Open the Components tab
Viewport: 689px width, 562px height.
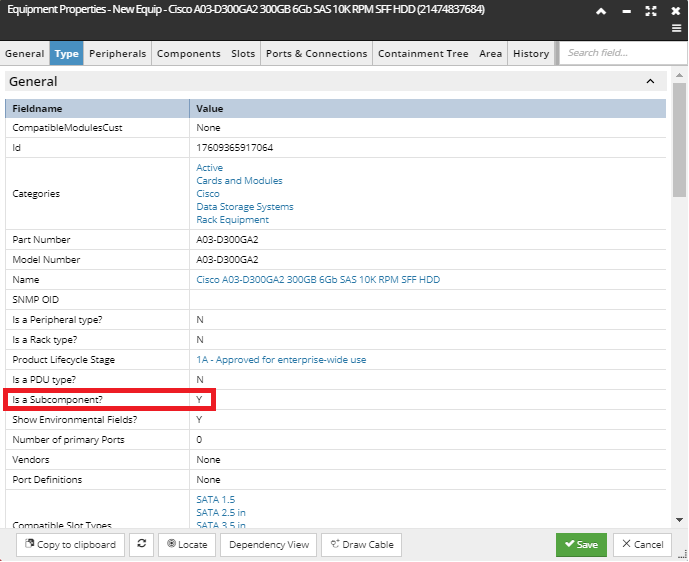[x=189, y=53]
